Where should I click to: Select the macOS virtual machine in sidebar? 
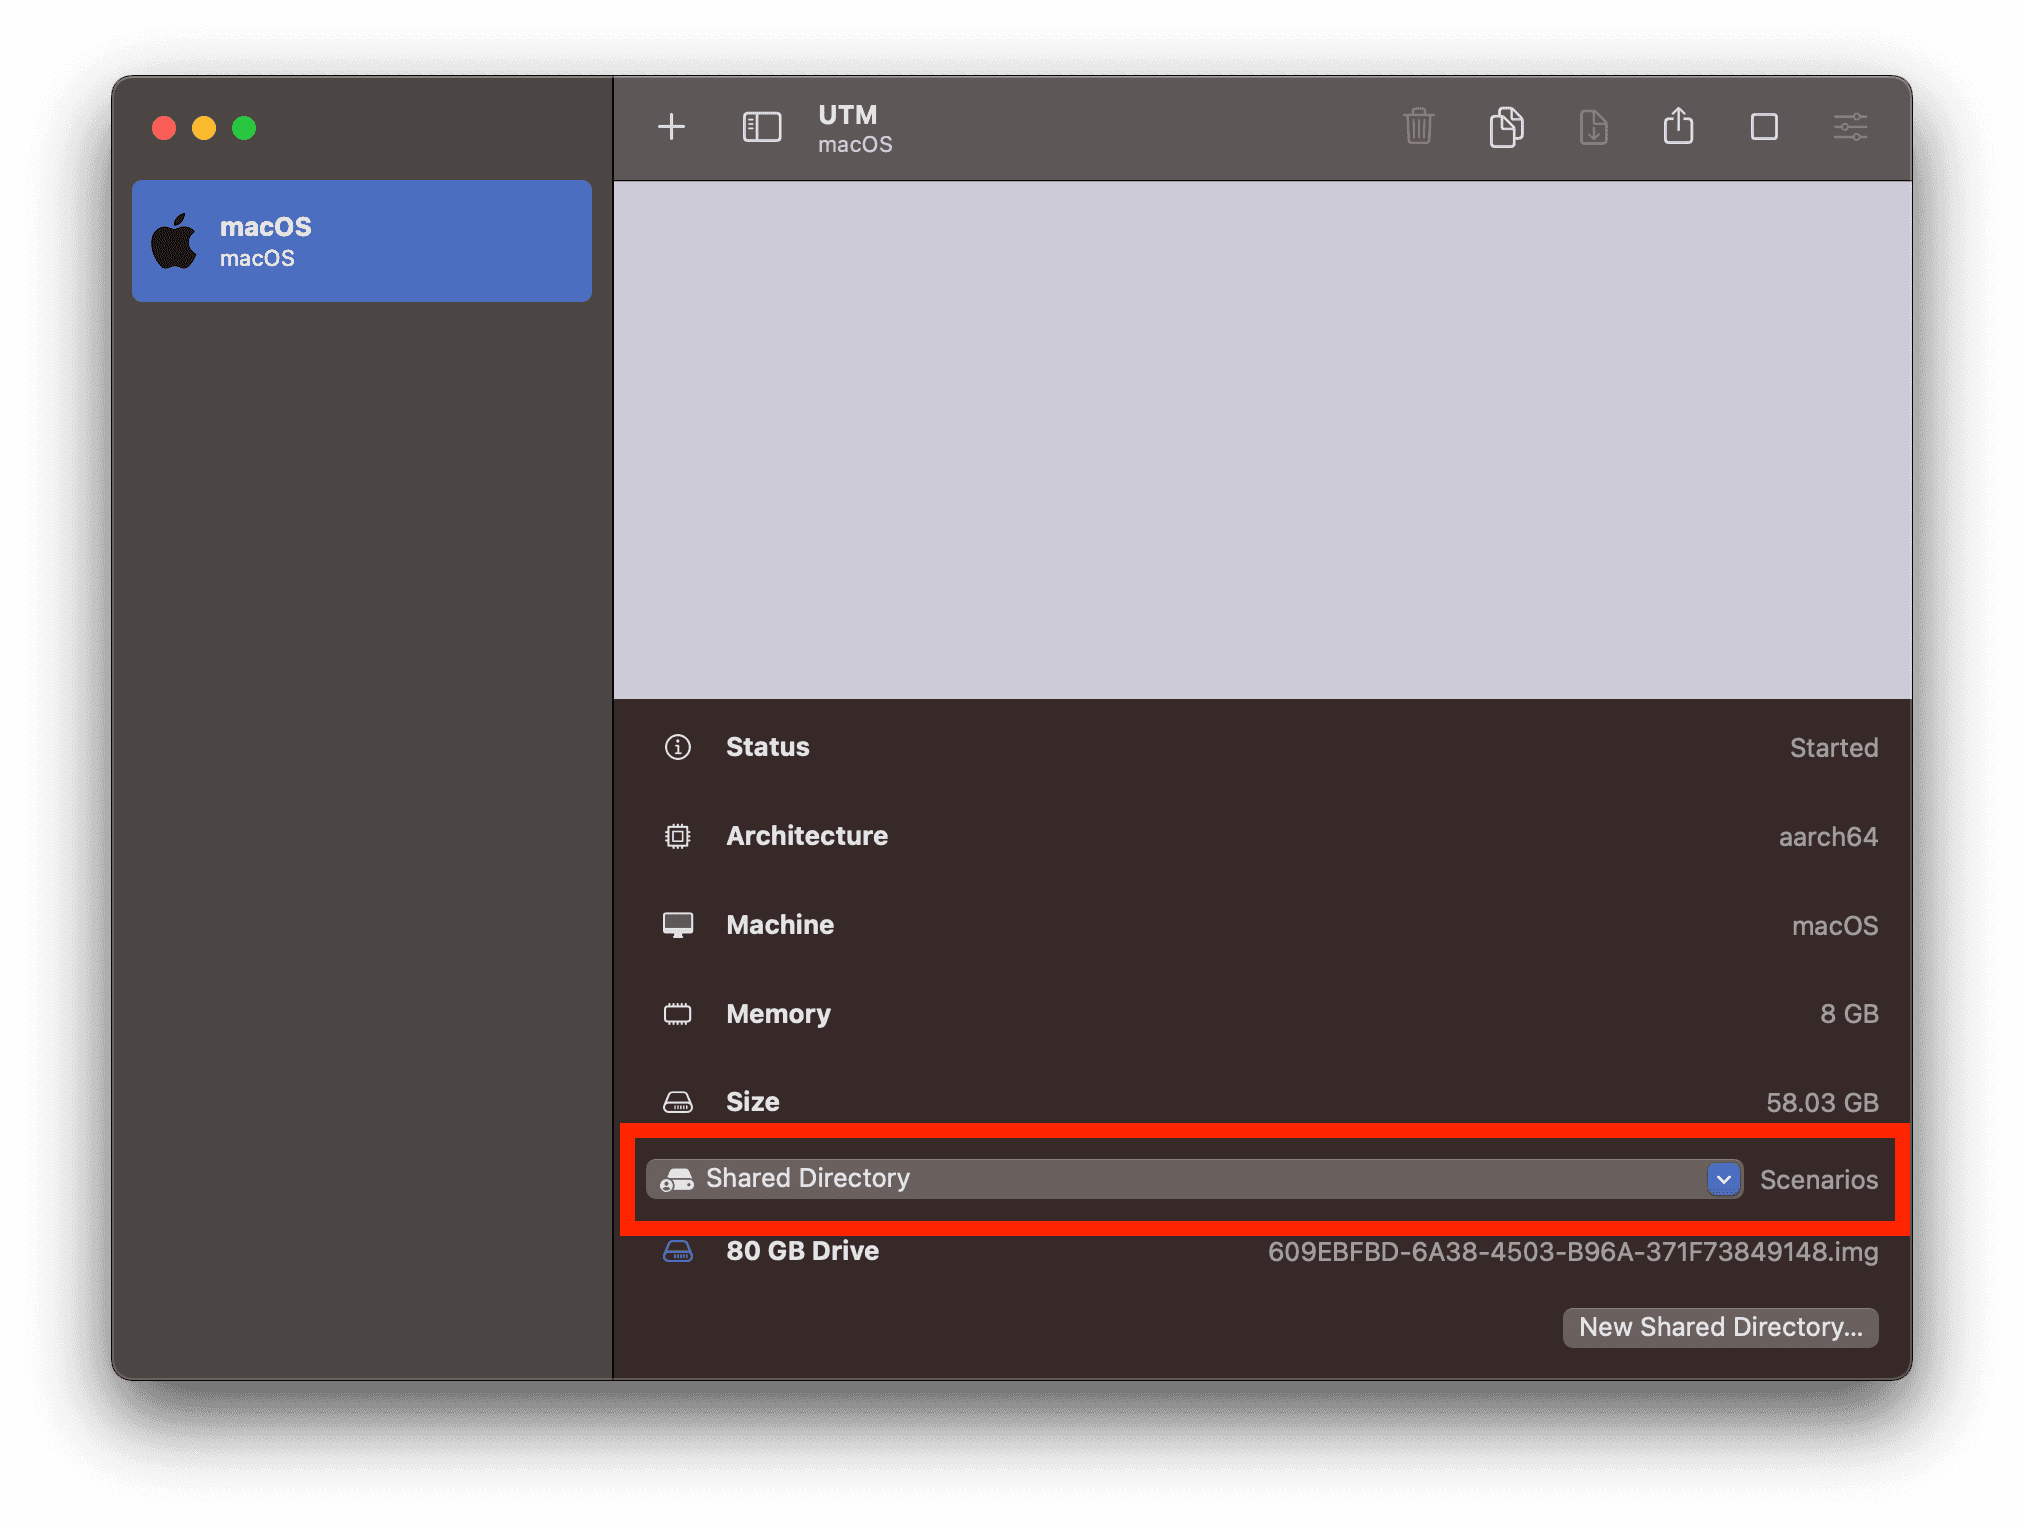coord(362,241)
